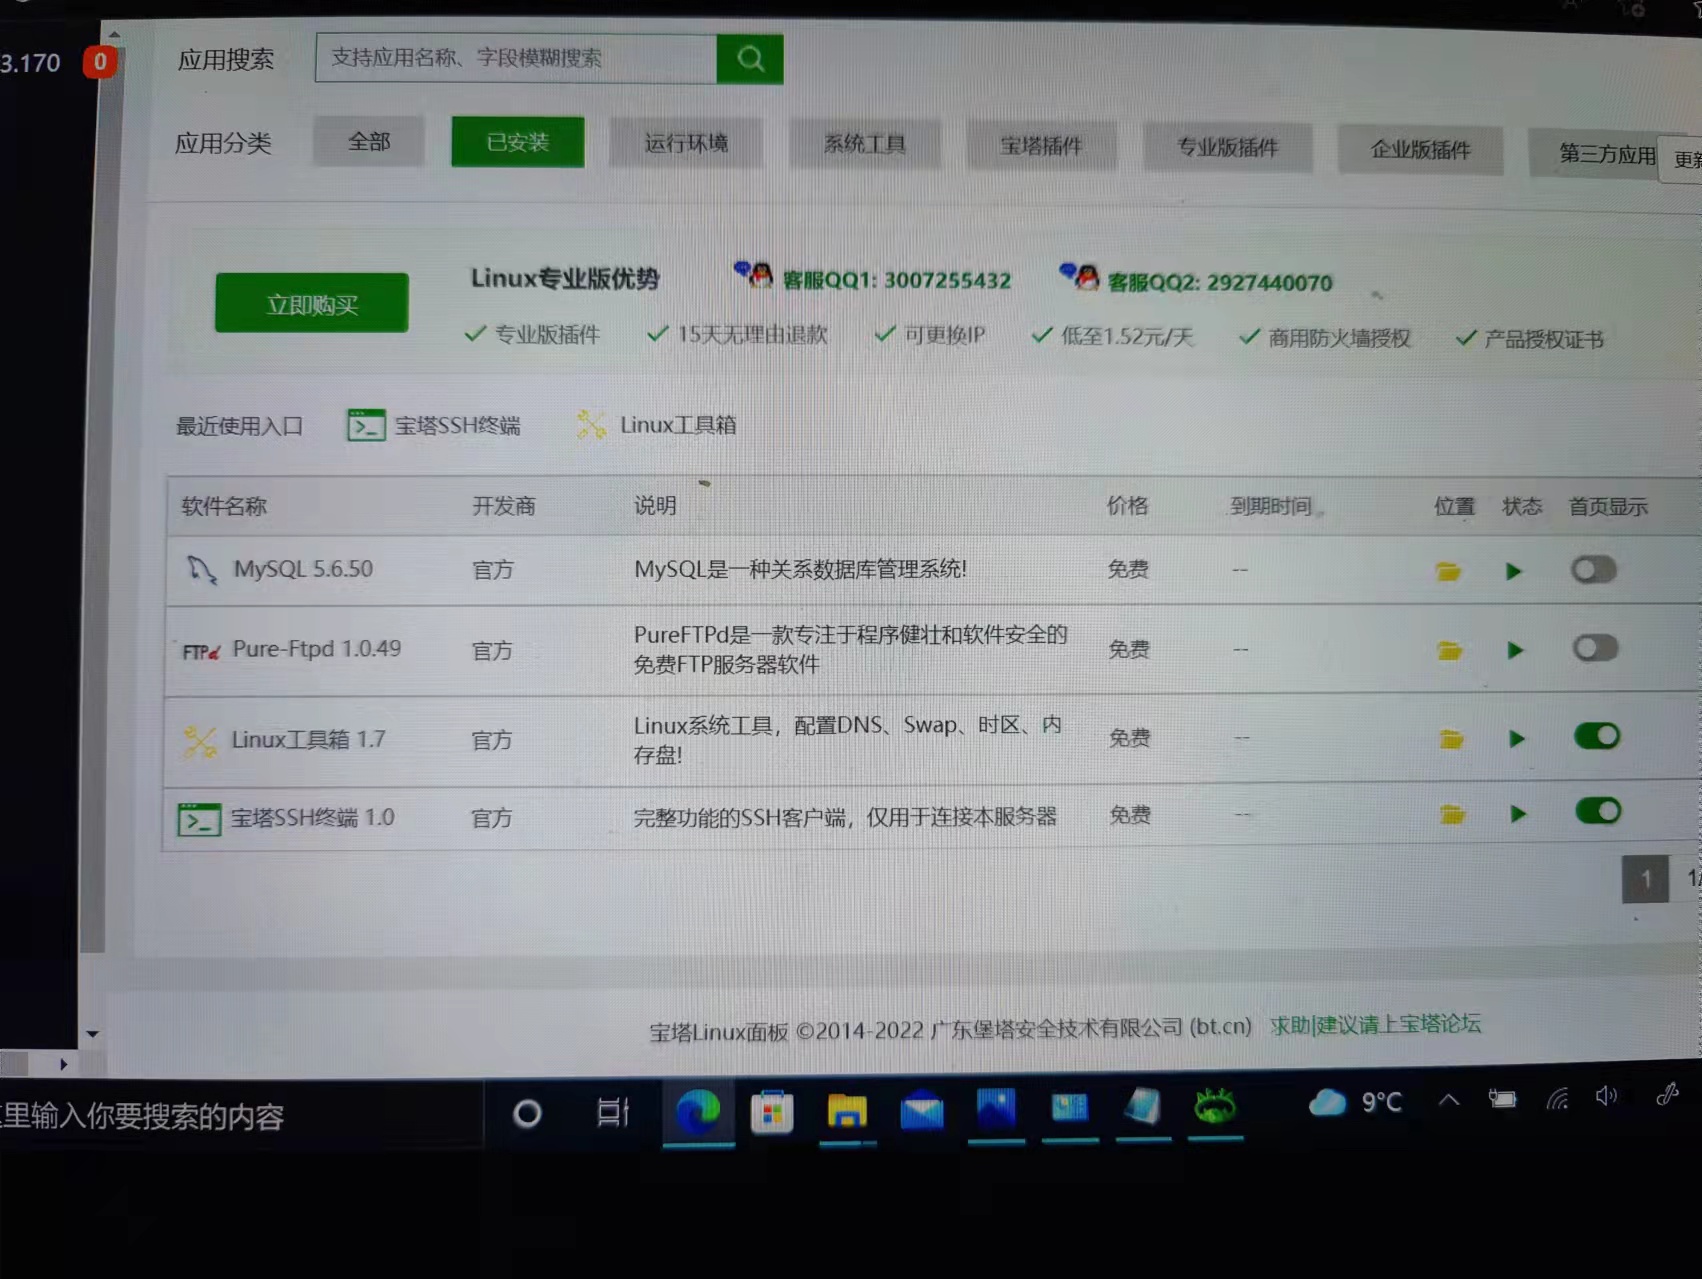Click the sidebar scroll down arrow
Image resolution: width=1702 pixels, height=1279 pixels.
tap(92, 1034)
